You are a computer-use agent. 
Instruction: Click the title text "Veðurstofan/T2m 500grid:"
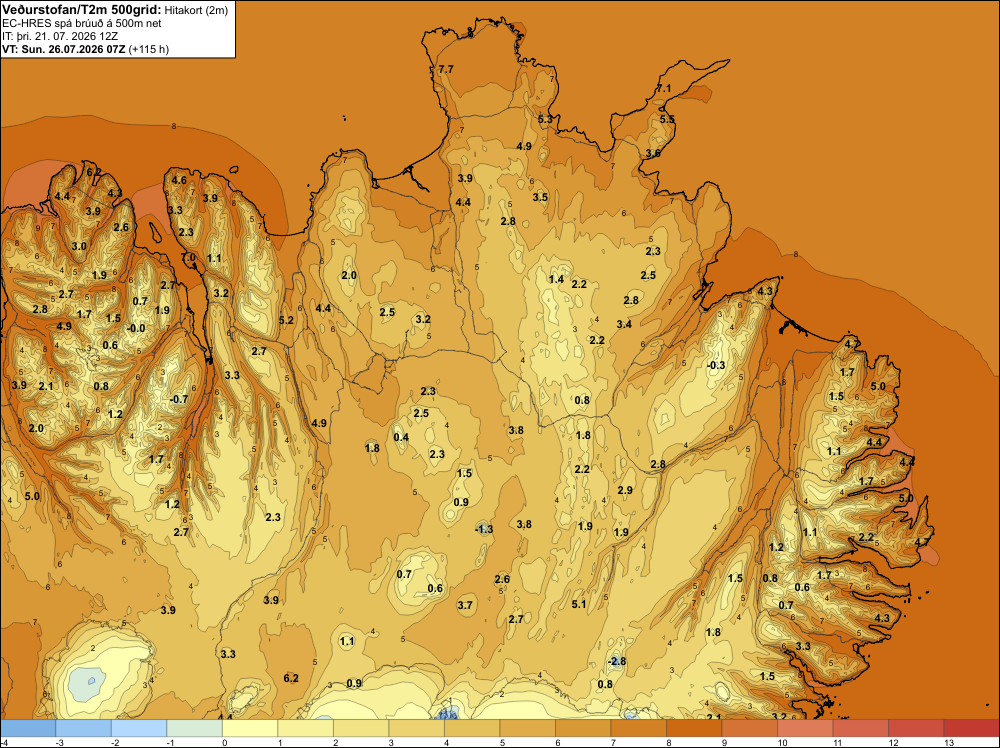coord(82,10)
